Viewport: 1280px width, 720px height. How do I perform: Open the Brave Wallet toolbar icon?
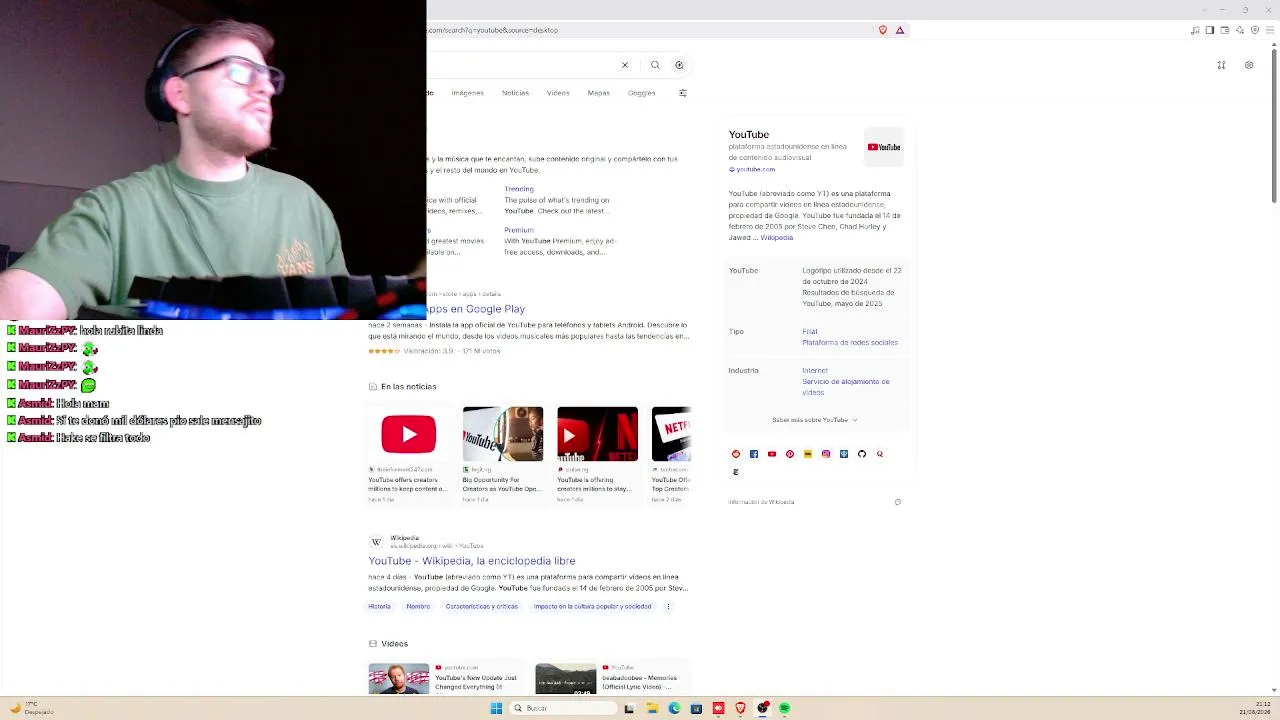point(1225,30)
